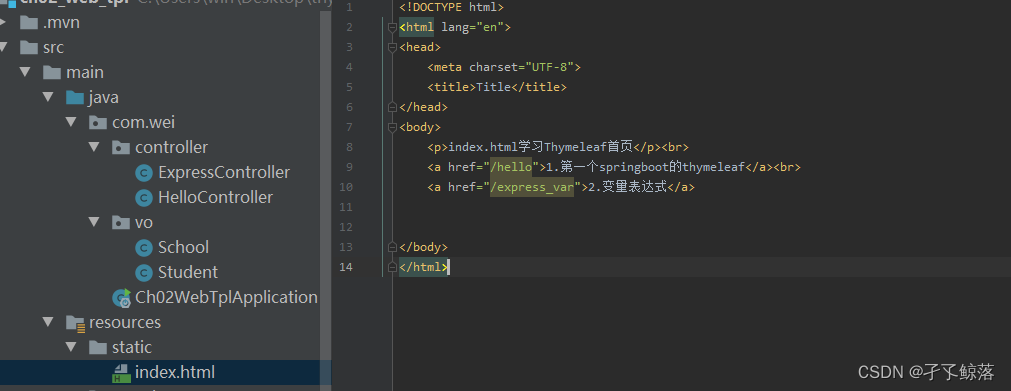Click the Title text in title tag
This screenshot has width=1011, height=391.
pyautogui.click(x=493, y=87)
